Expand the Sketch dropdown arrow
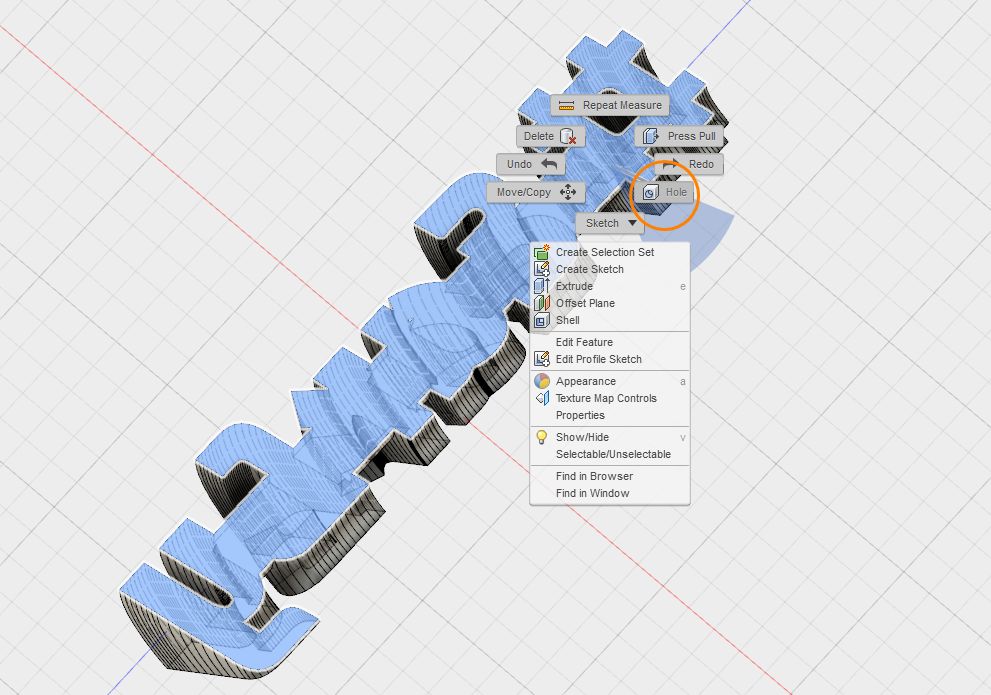Image resolution: width=991 pixels, height=695 pixels. pos(631,224)
